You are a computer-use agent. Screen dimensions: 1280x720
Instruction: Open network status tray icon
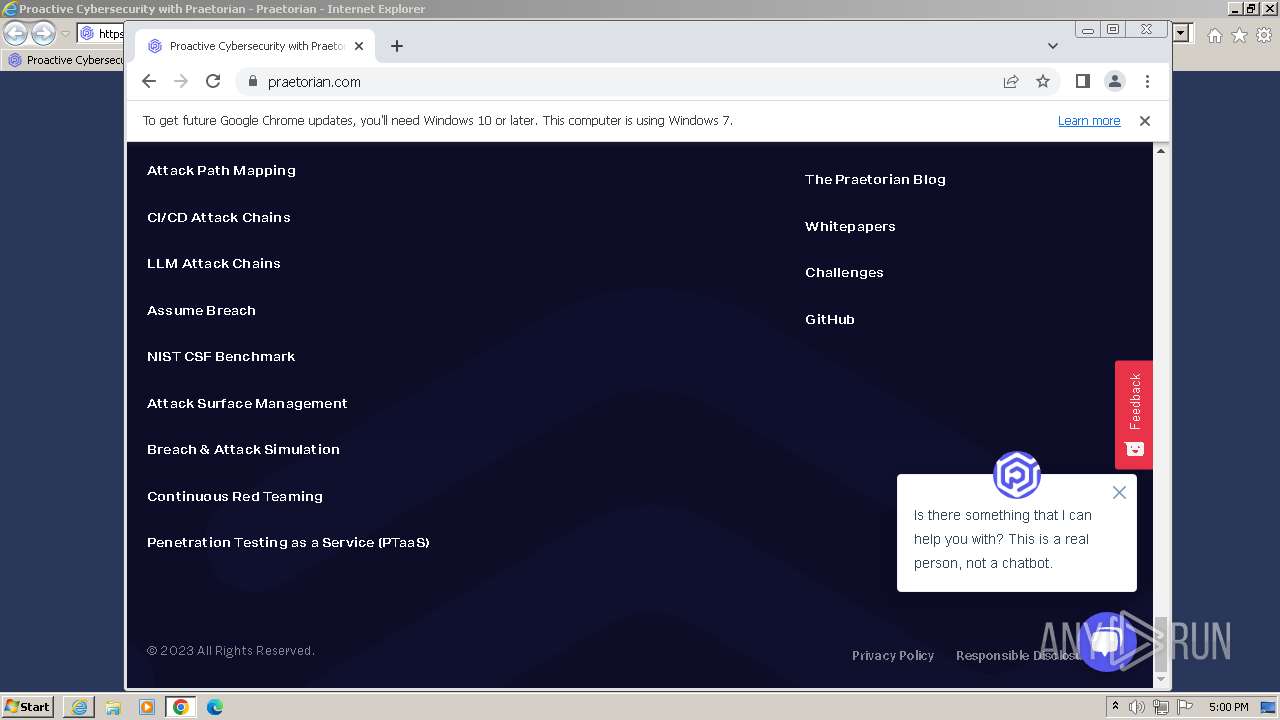[1161, 707]
